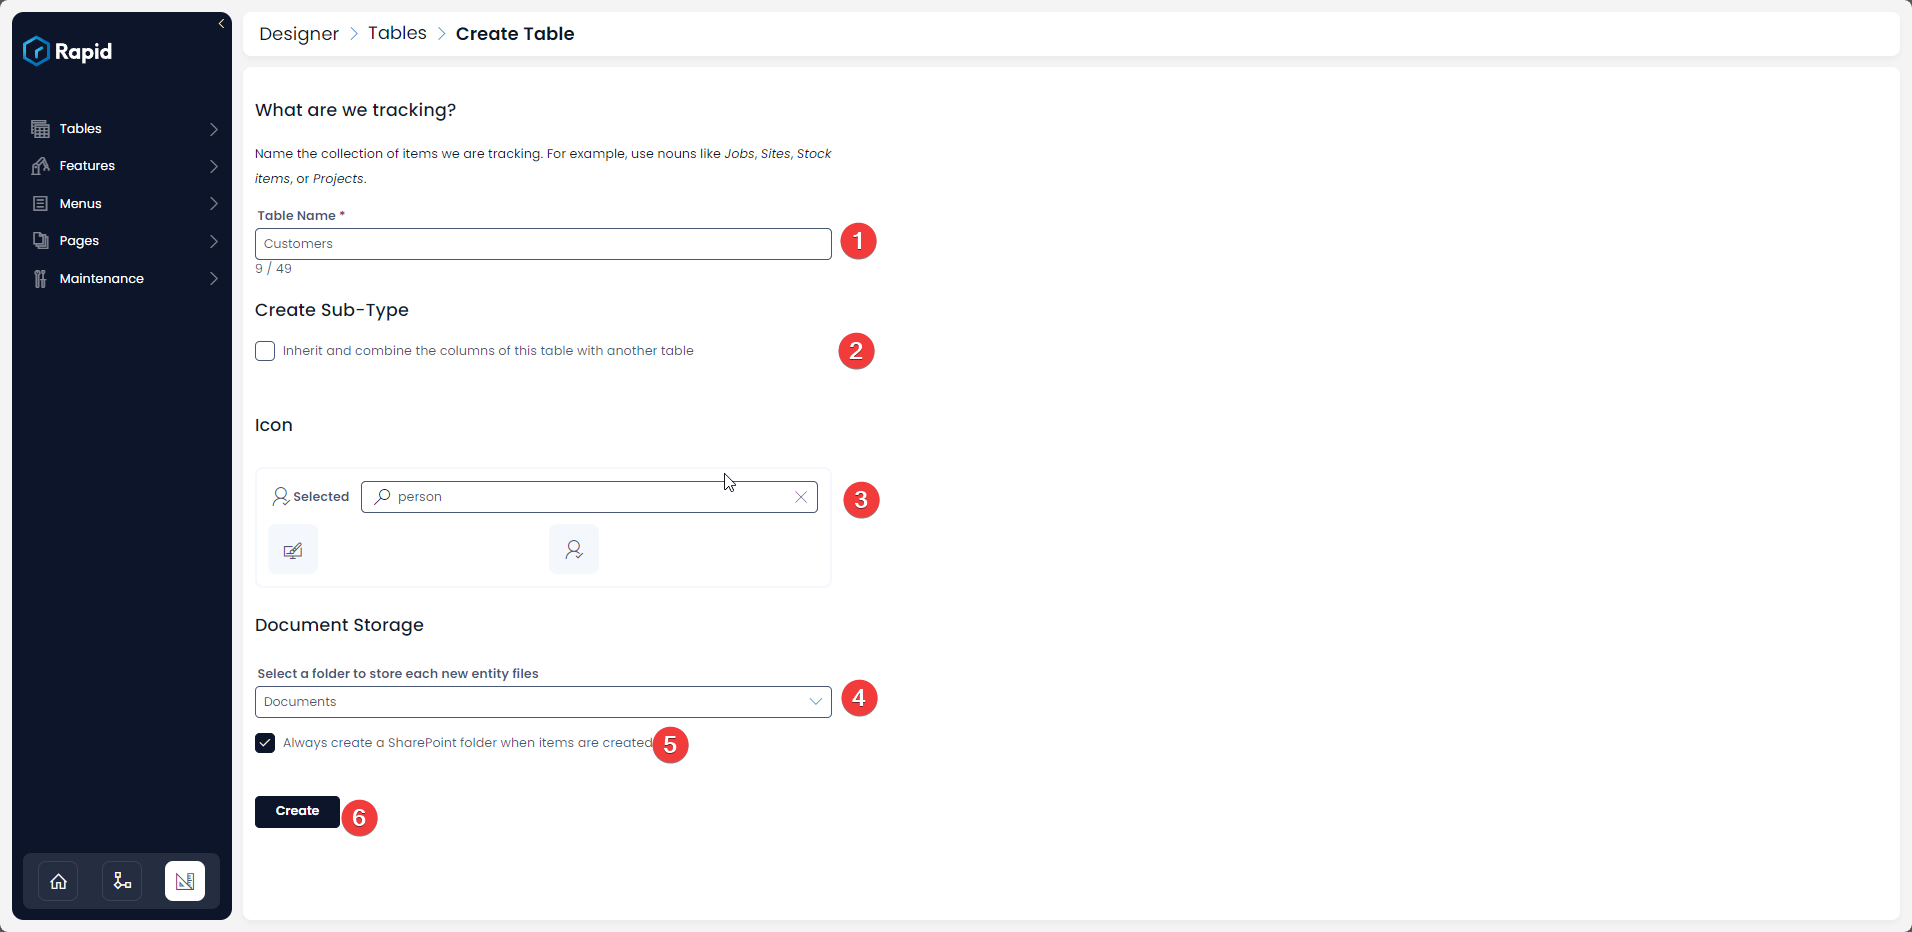This screenshot has height=932, width=1912.
Task: Click the Tables grid icon in sidebar
Action: pos(40,129)
